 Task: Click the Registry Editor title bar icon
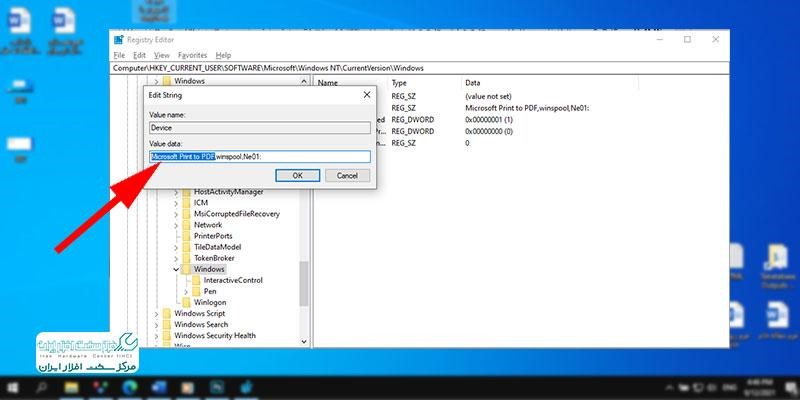point(119,40)
